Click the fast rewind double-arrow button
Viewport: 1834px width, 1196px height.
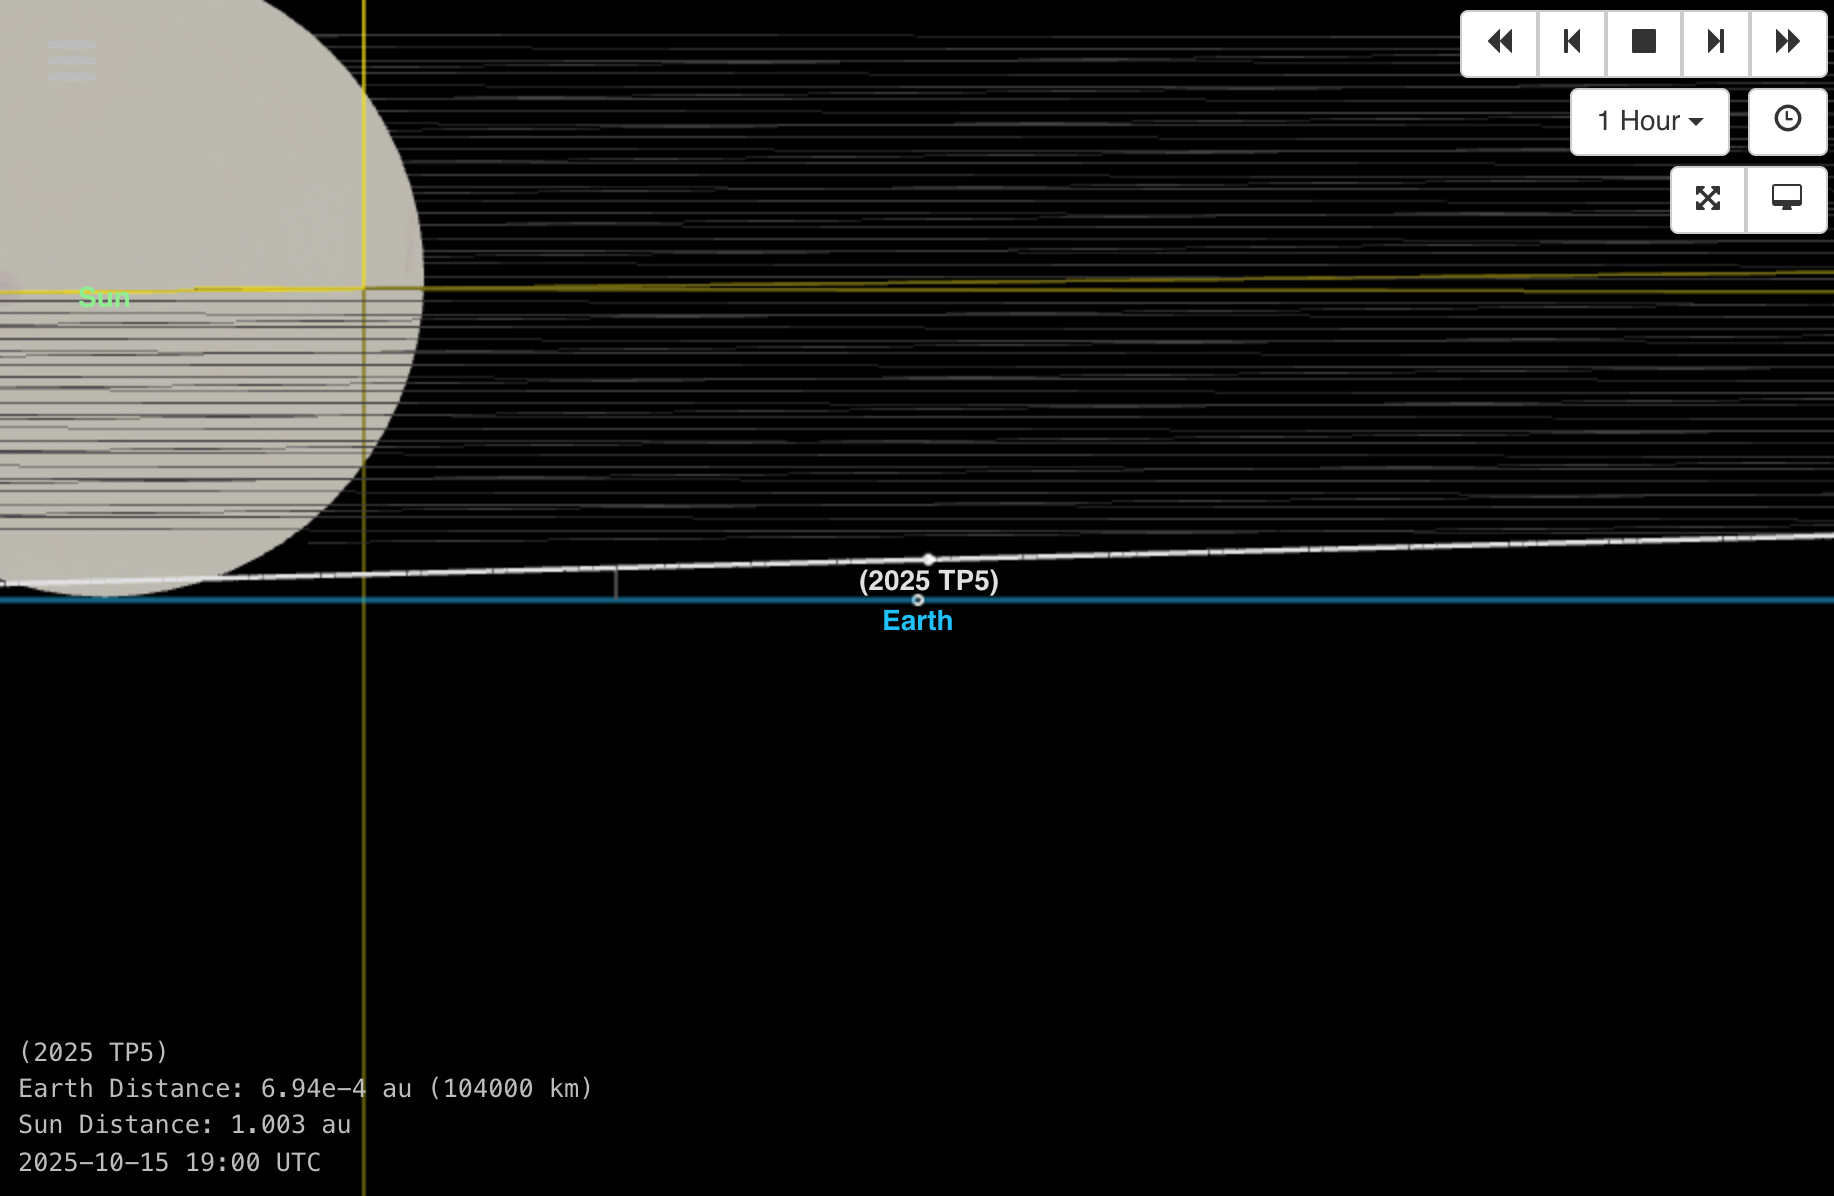(x=1499, y=42)
